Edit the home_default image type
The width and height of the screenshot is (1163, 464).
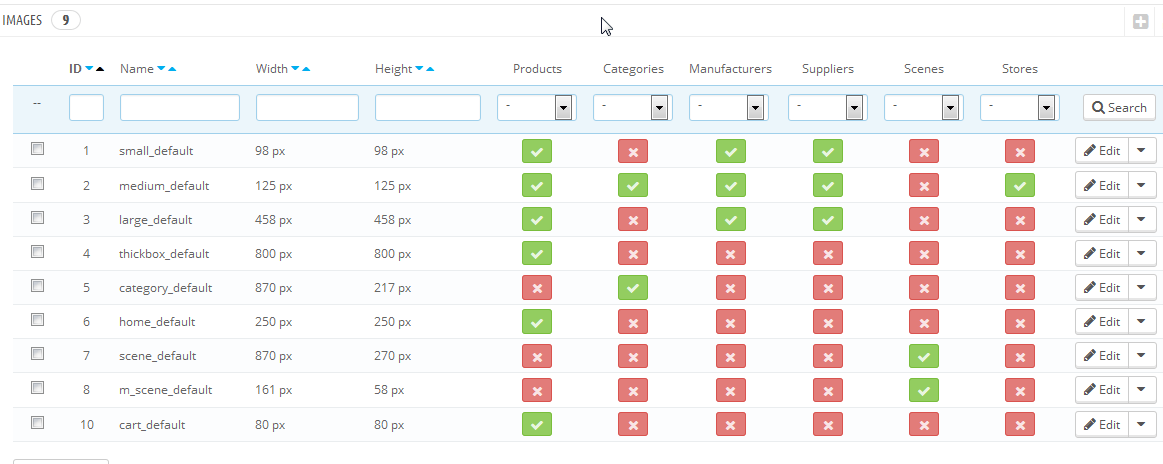tap(1101, 321)
